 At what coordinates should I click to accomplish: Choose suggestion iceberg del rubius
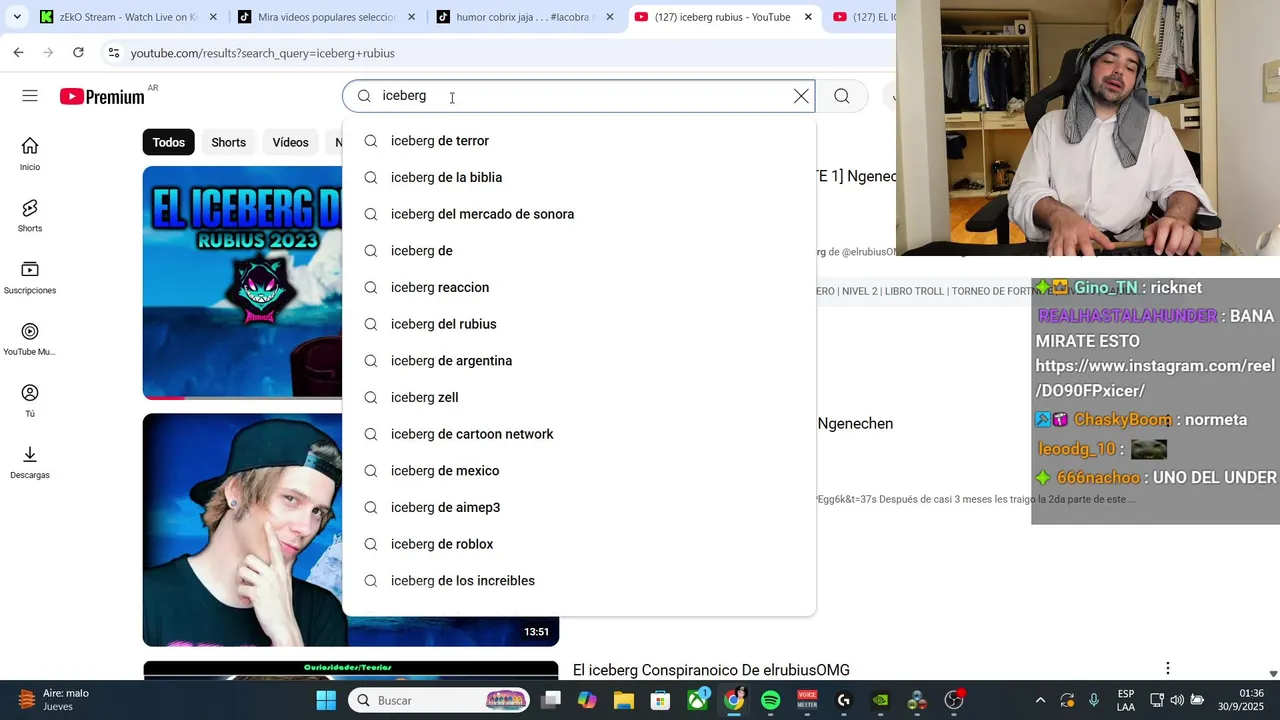(x=579, y=324)
